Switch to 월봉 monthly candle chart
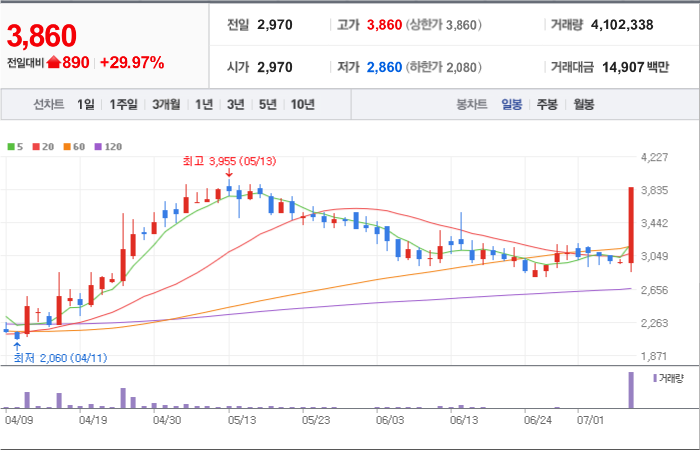 coord(583,105)
